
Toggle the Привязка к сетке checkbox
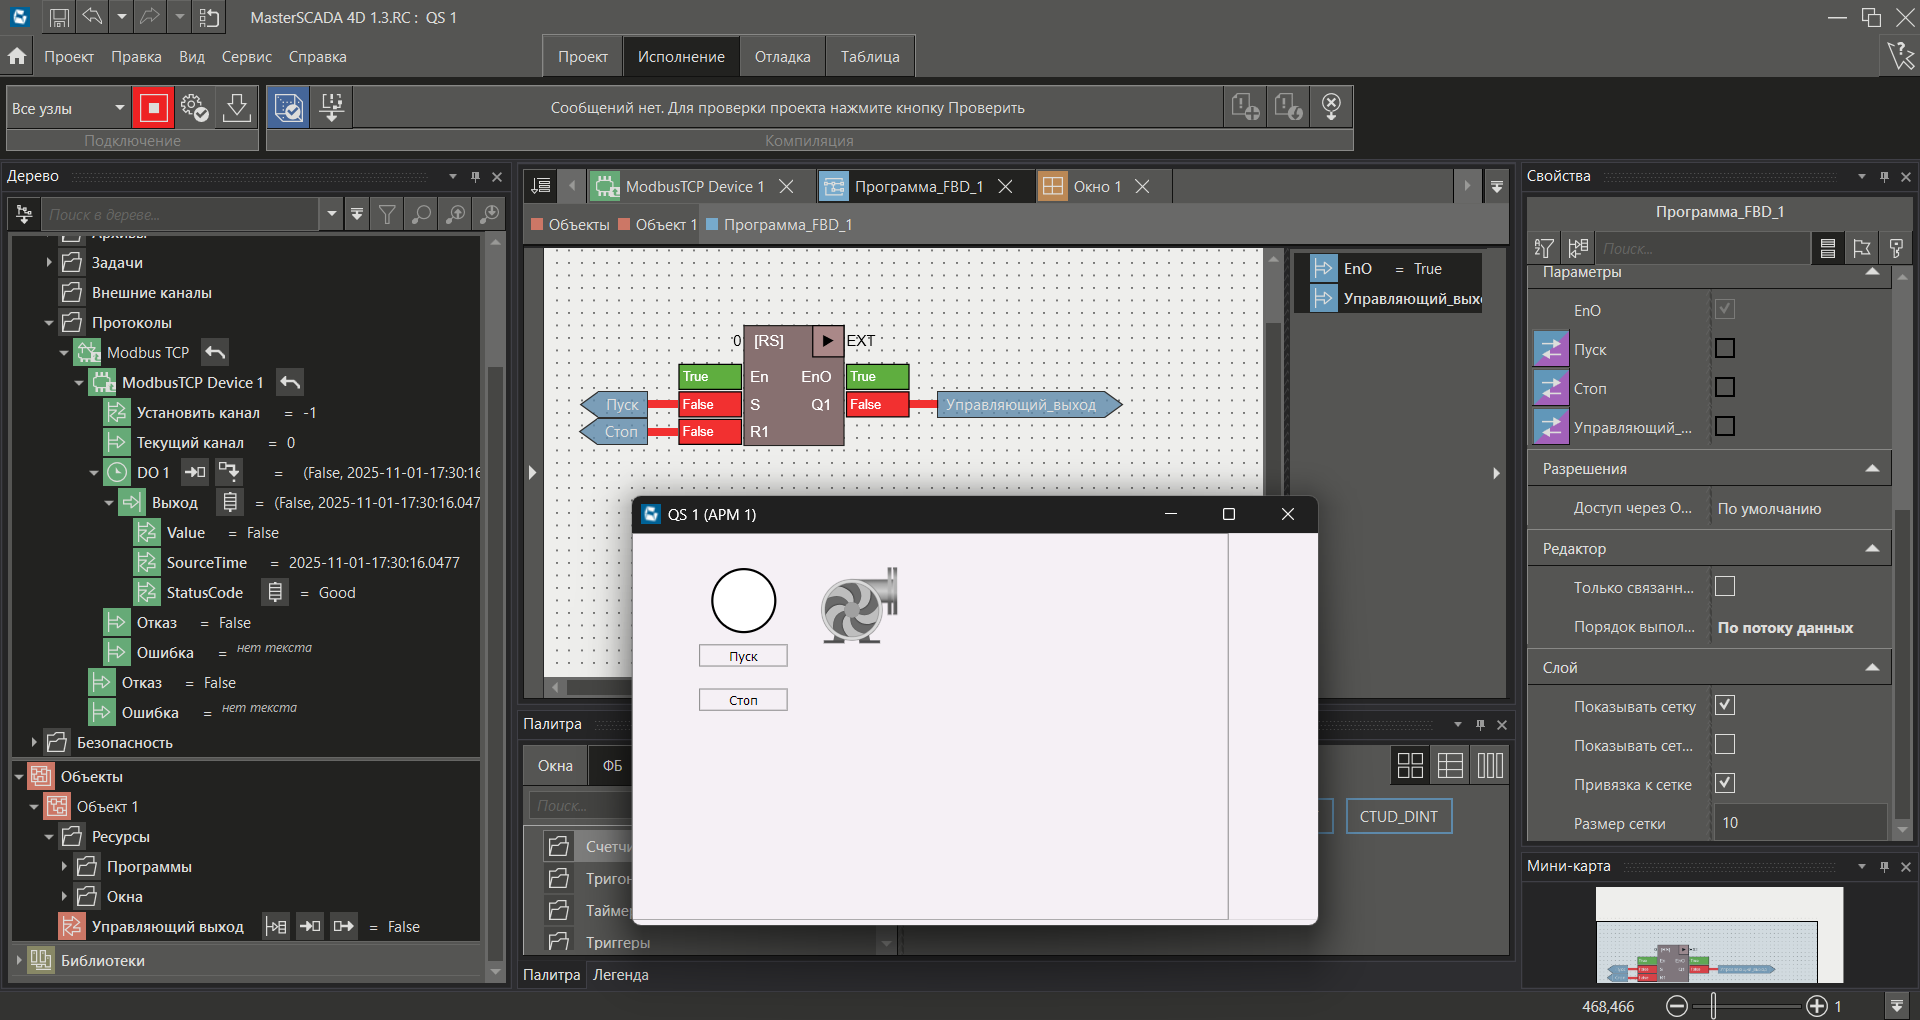(1724, 784)
